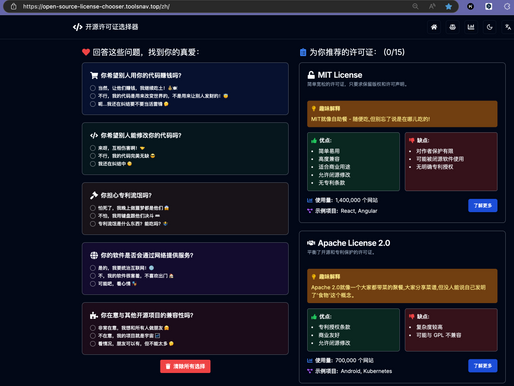Viewport: 514px width, 386px height.
Task: Click '可能与 GPL 不兼容' drawback text
Action: pyautogui.click(x=439, y=335)
